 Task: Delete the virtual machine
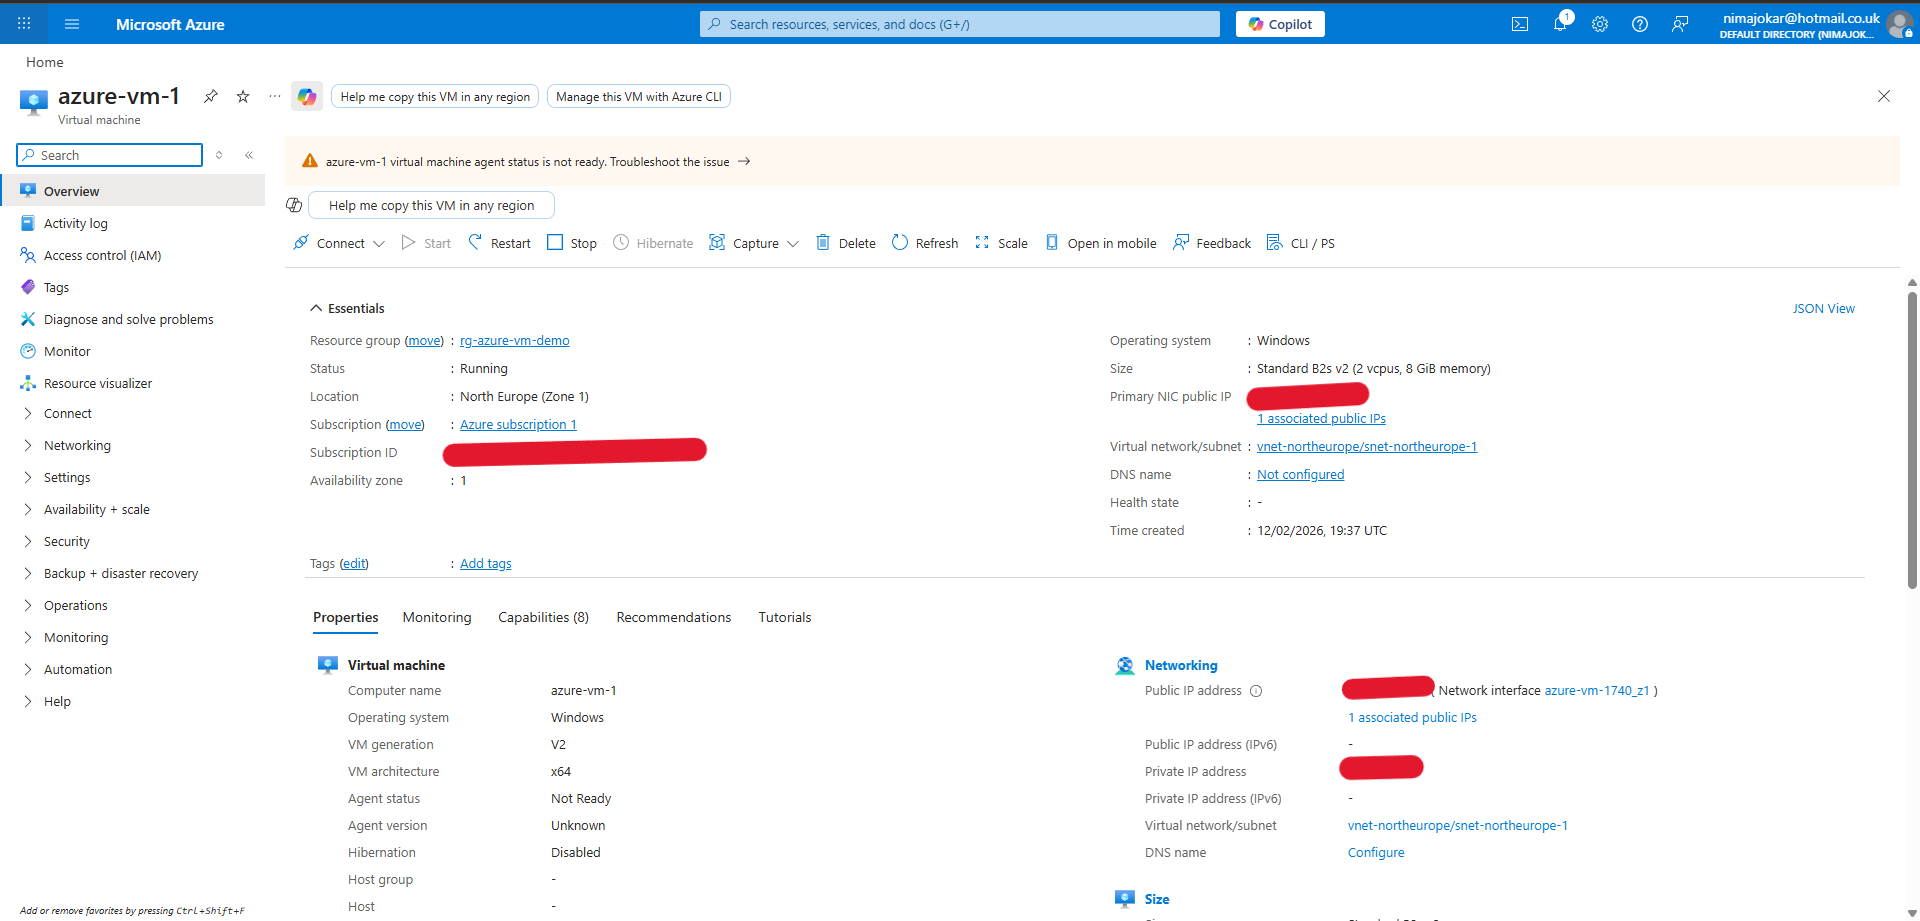846,243
